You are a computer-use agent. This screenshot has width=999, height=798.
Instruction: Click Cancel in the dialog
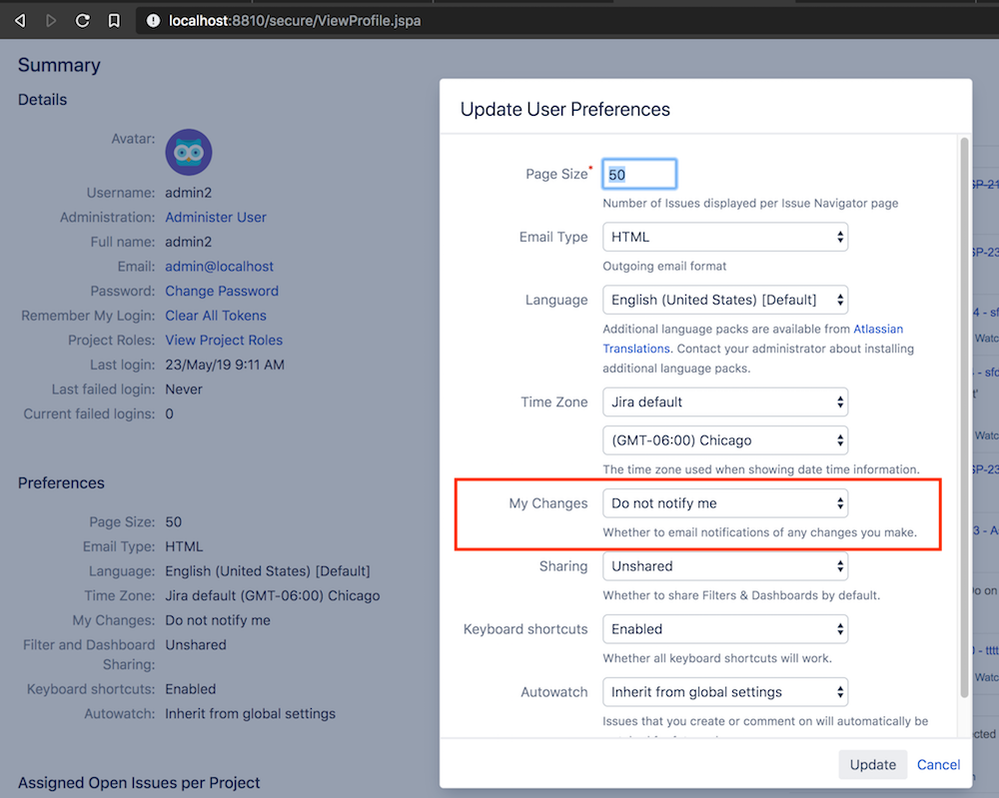tap(938, 764)
